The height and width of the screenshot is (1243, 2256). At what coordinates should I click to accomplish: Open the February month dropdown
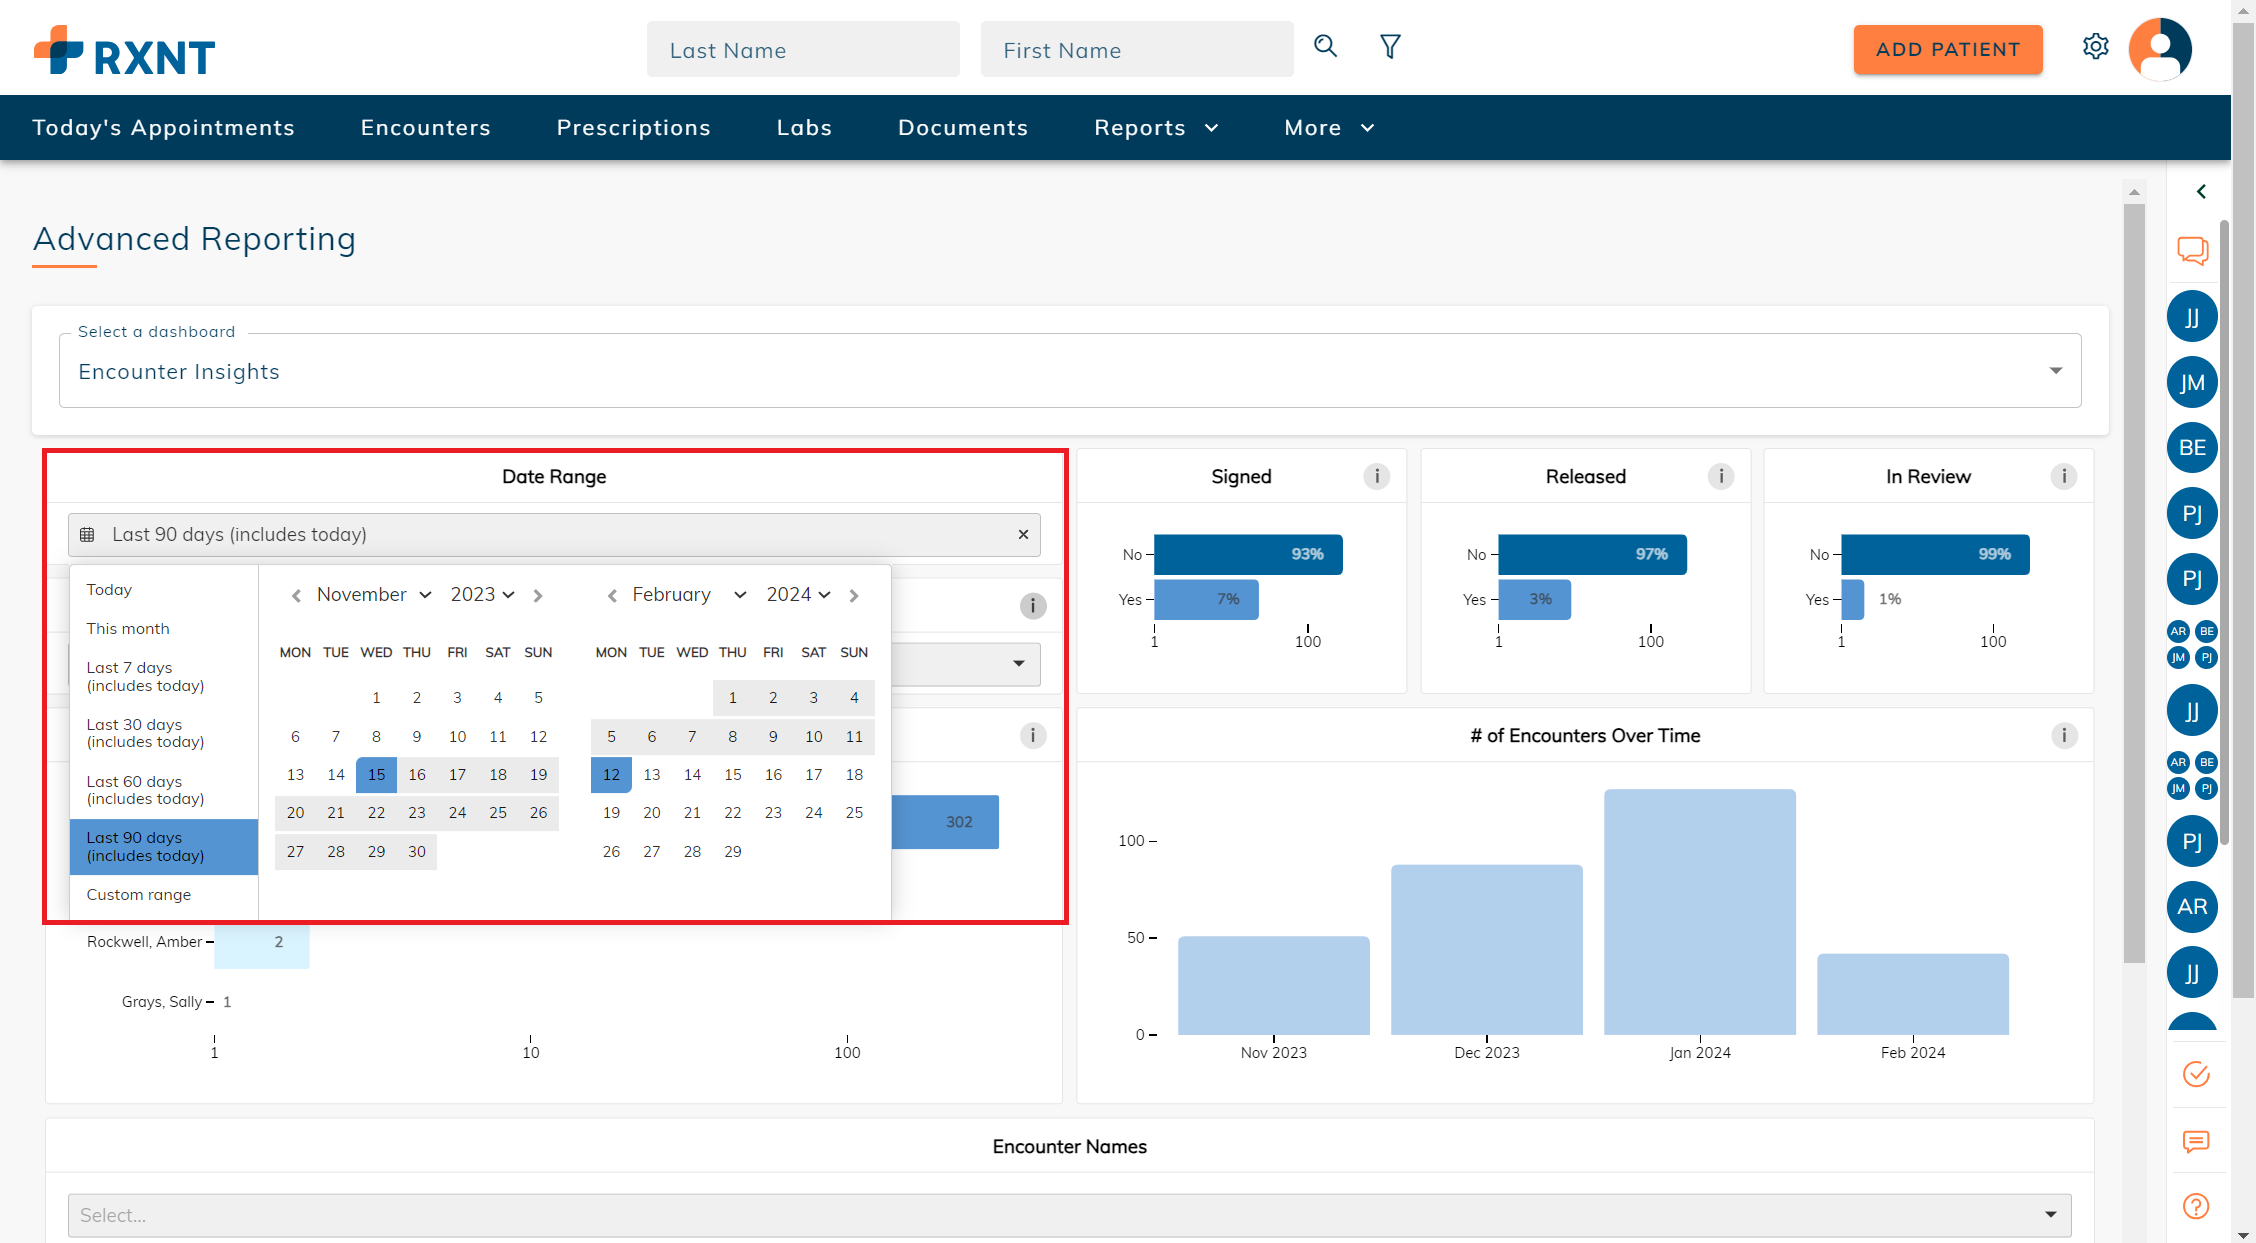pyautogui.click(x=689, y=594)
